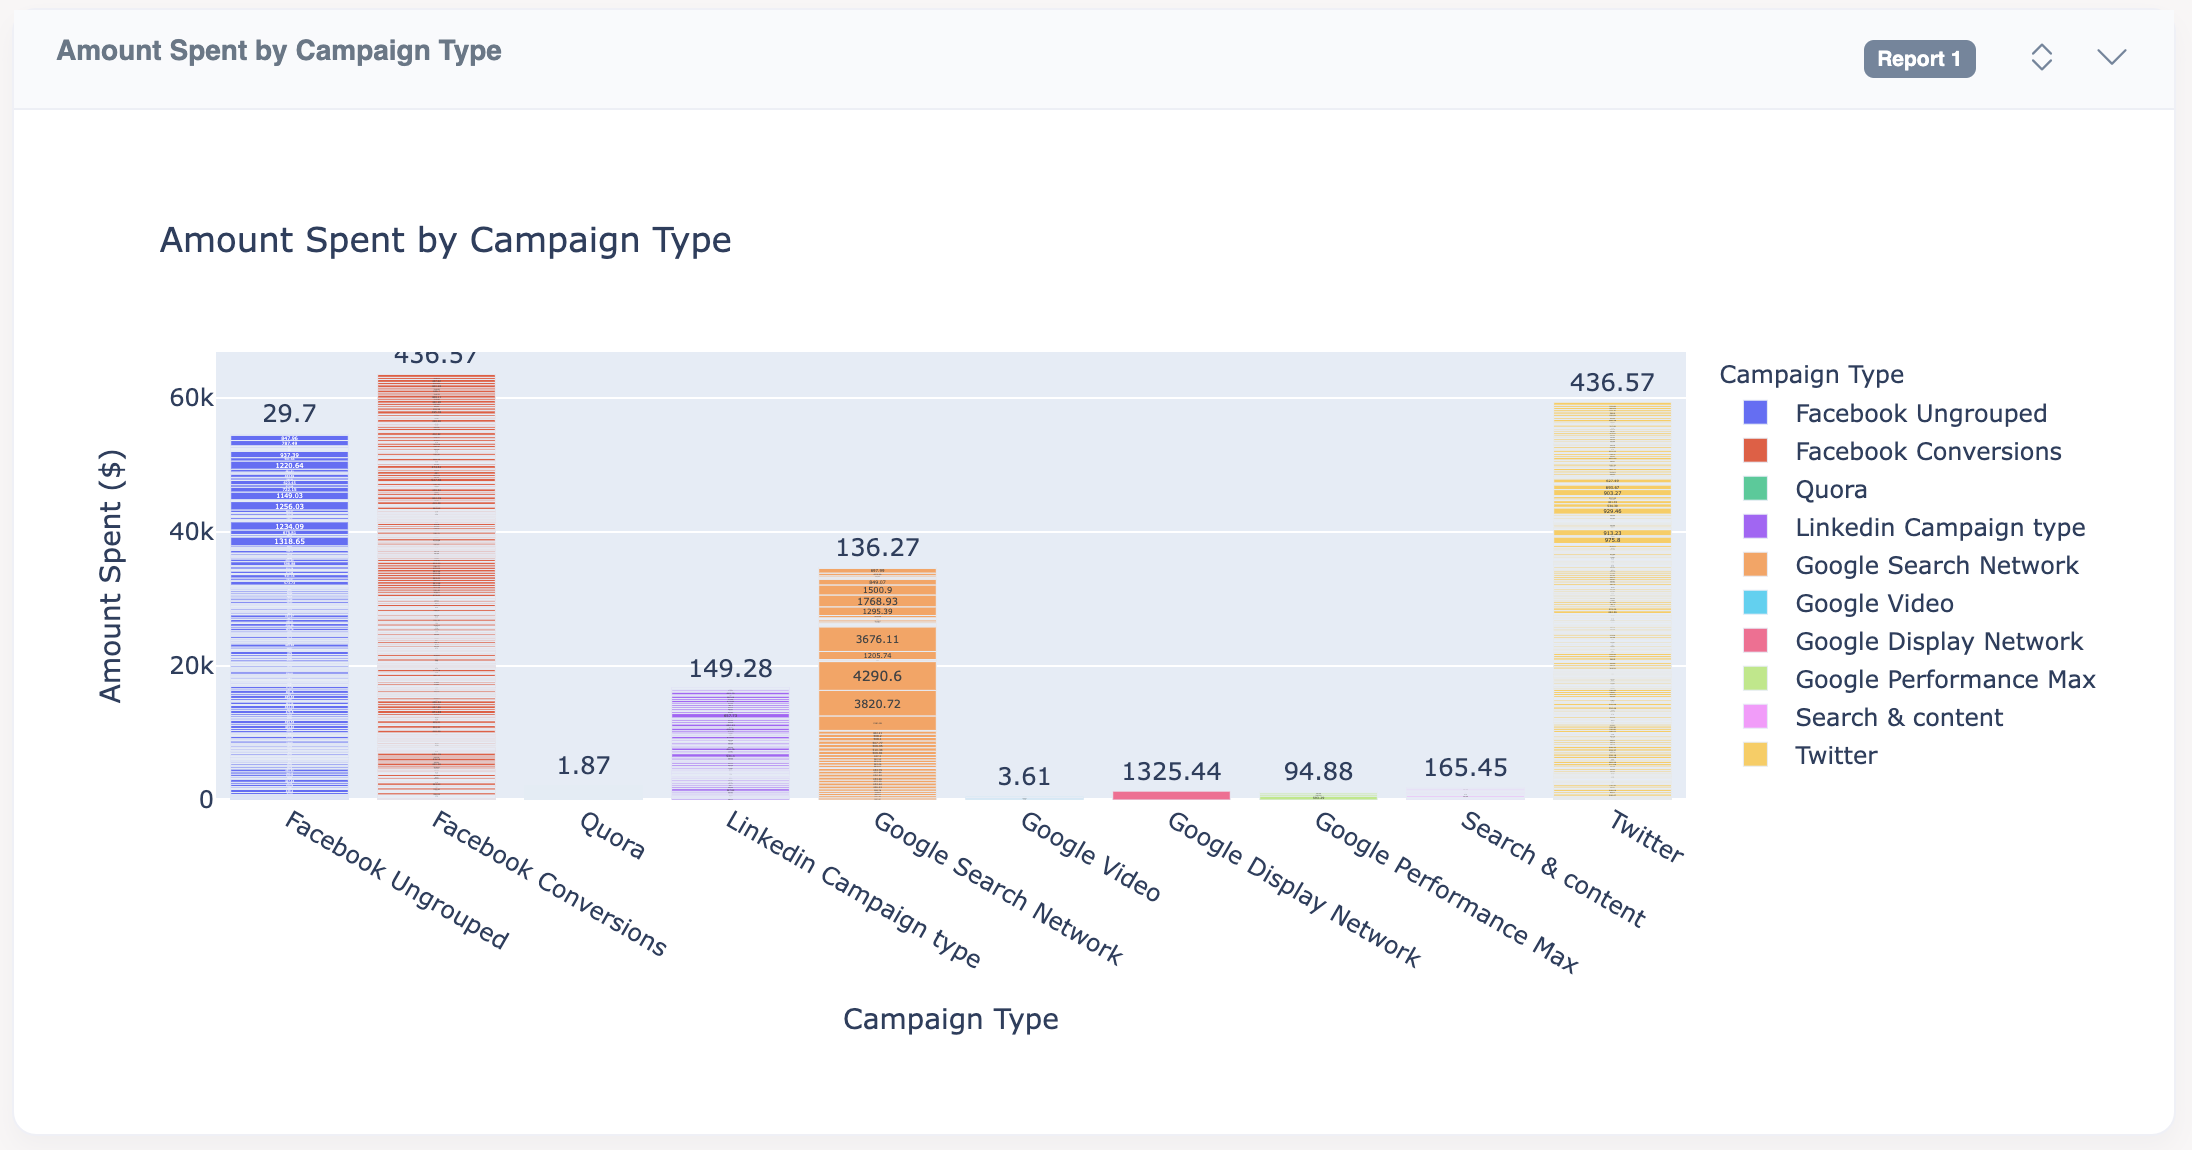
Task: Click the Campaign Type legend heading
Action: [1811, 374]
